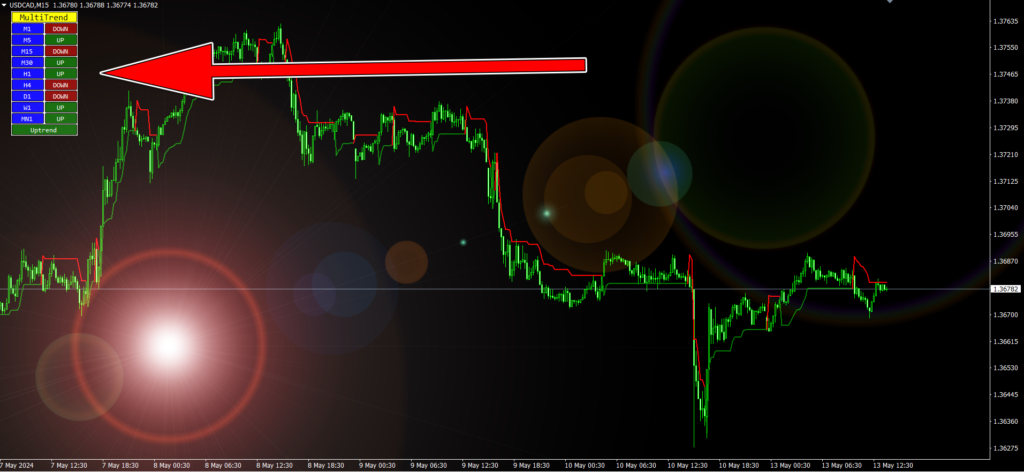Click the 13 May 12:30 time axis label
Viewport: 1024px width, 472px height.
tap(894, 465)
